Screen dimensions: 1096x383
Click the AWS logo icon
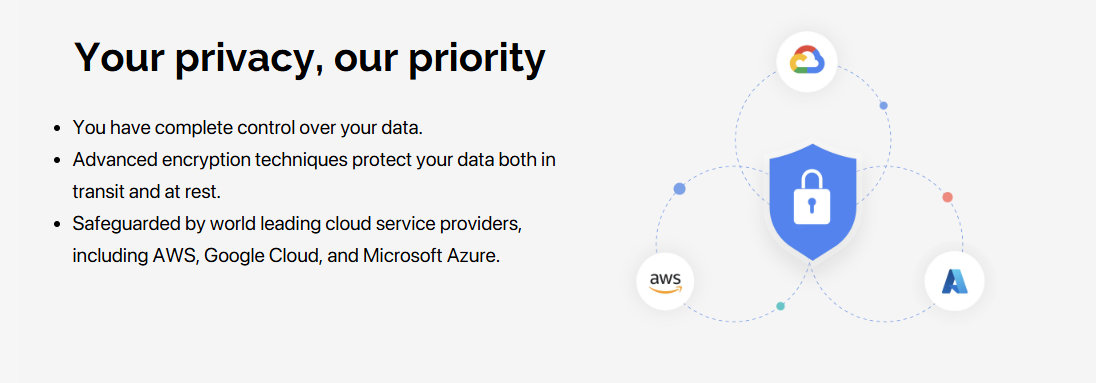click(x=665, y=281)
